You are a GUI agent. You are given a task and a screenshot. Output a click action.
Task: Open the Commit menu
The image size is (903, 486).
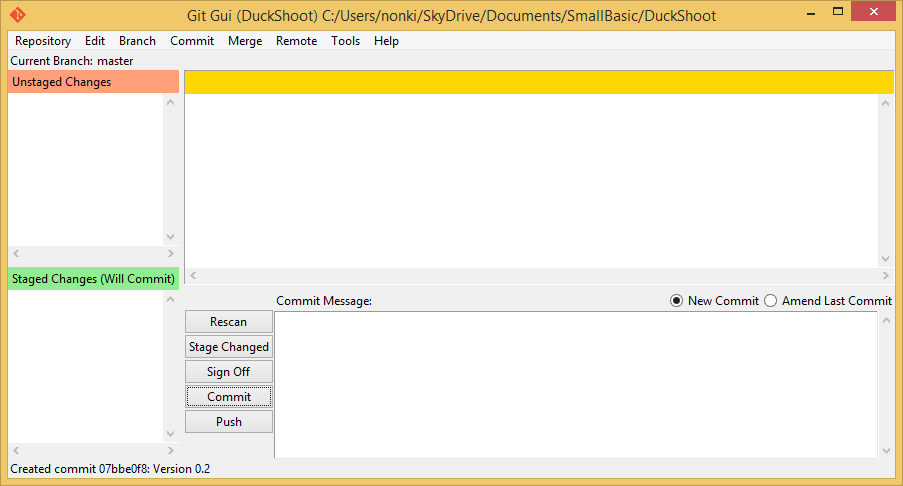(192, 41)
